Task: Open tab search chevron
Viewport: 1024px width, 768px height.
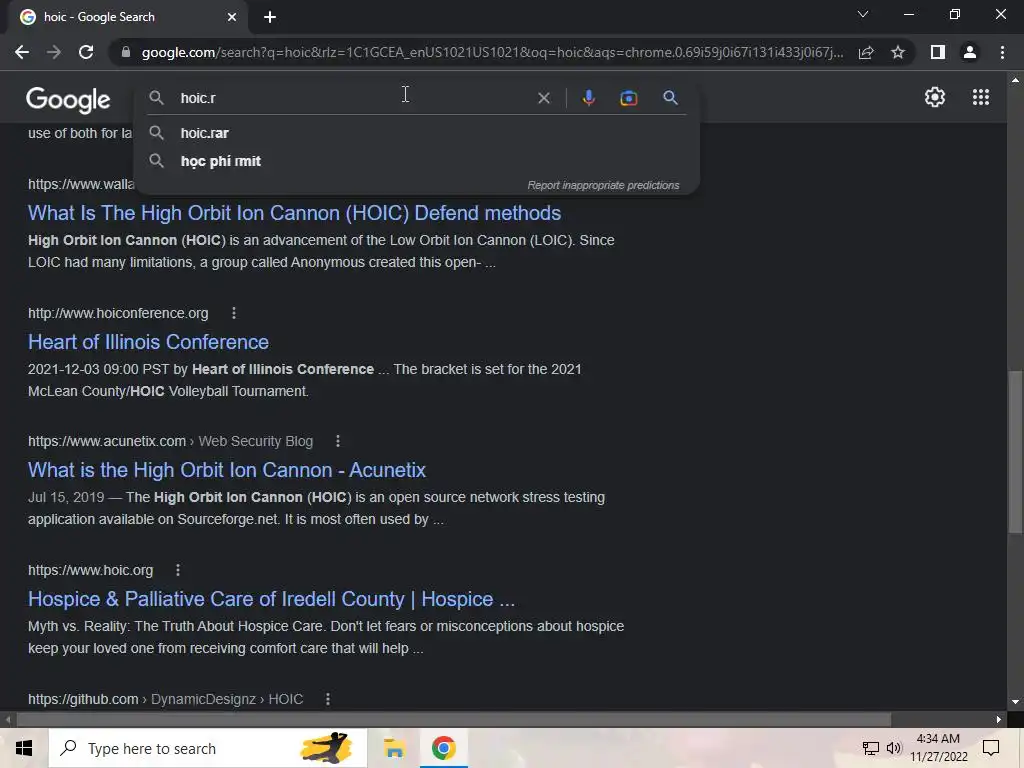Action: coord(863,14)
